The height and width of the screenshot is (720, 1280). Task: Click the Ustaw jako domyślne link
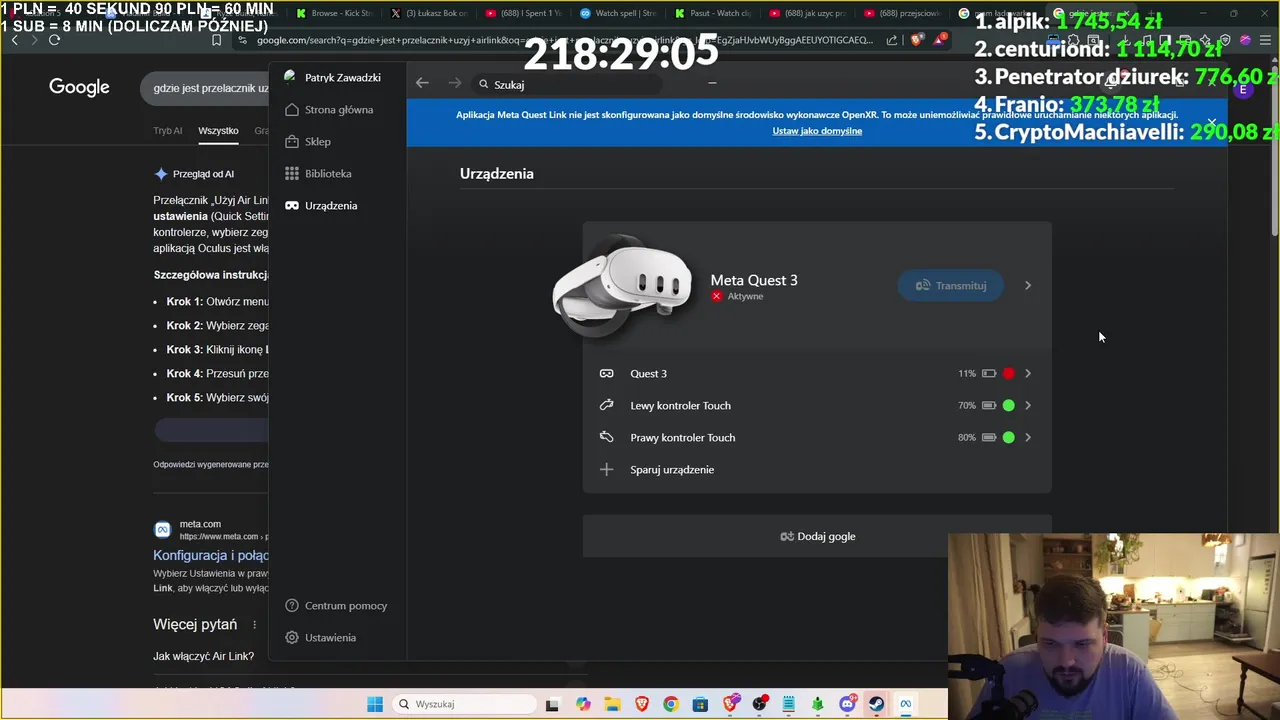click(x=817, y=131)
